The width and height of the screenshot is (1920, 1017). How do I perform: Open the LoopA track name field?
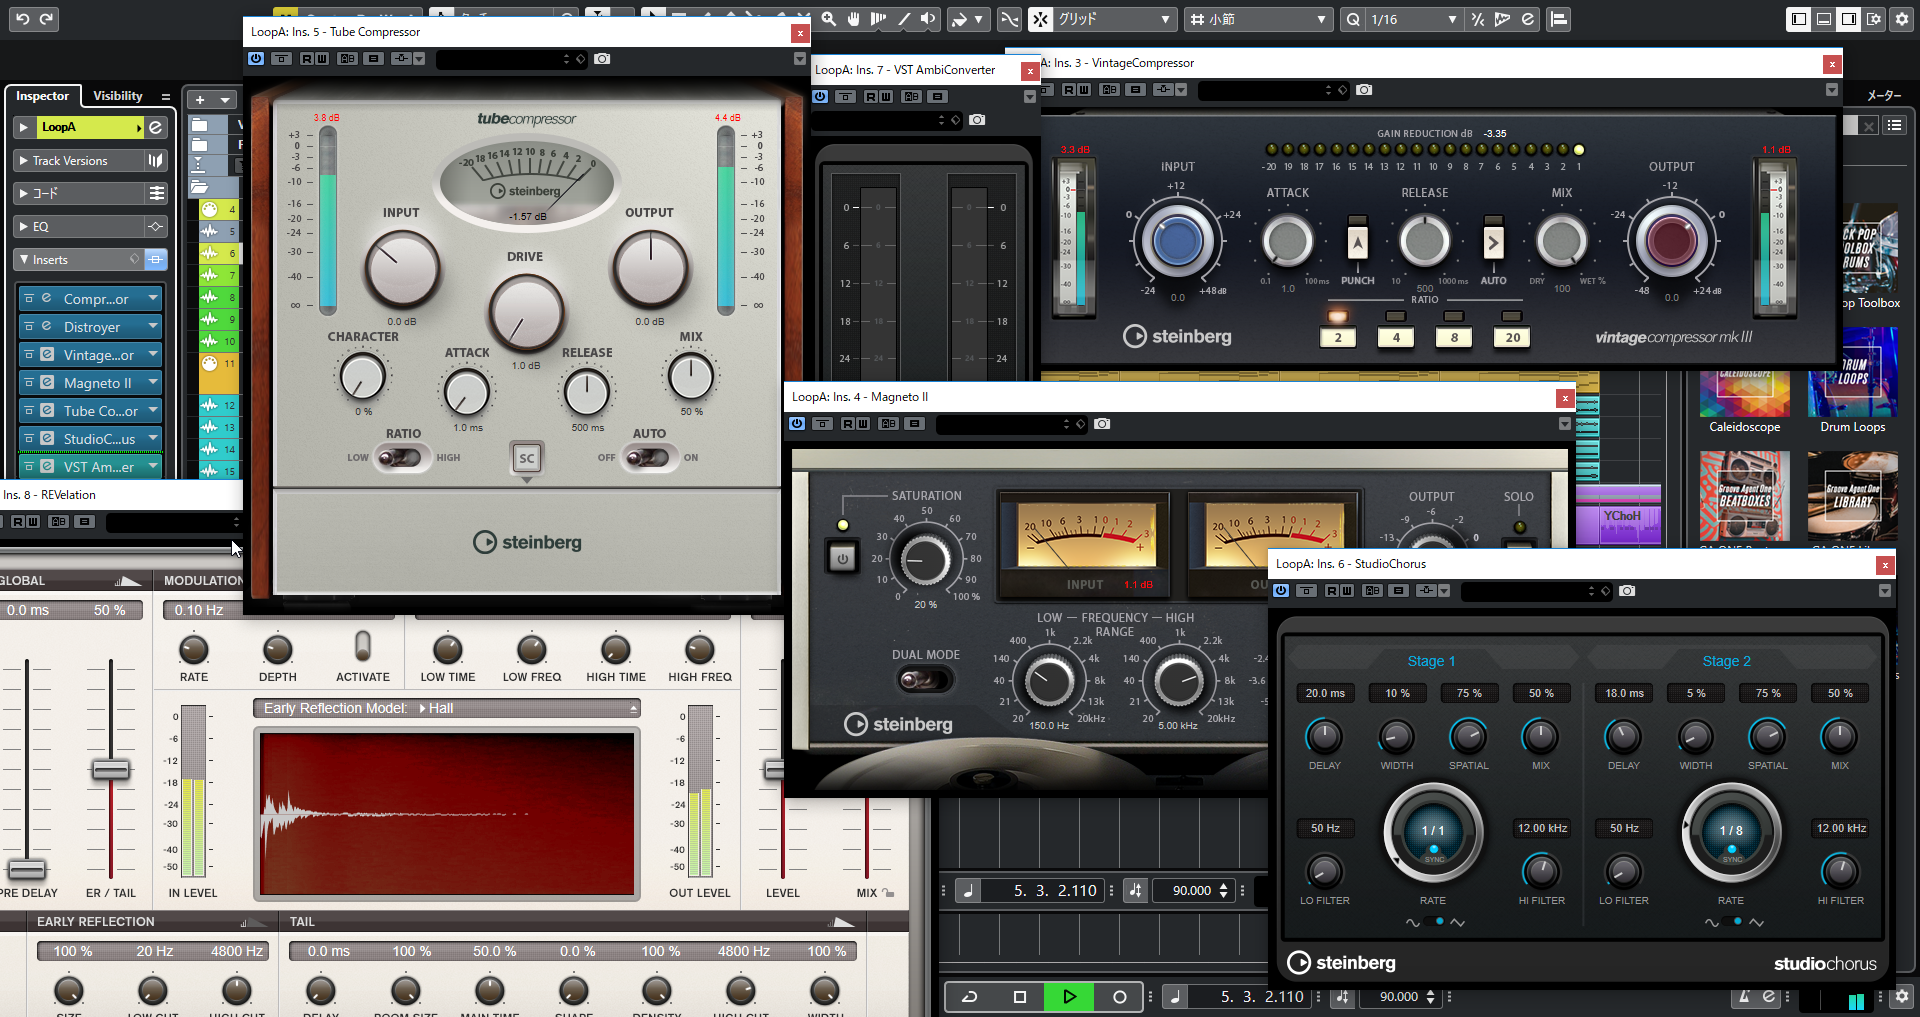click(x=88, y=127)
